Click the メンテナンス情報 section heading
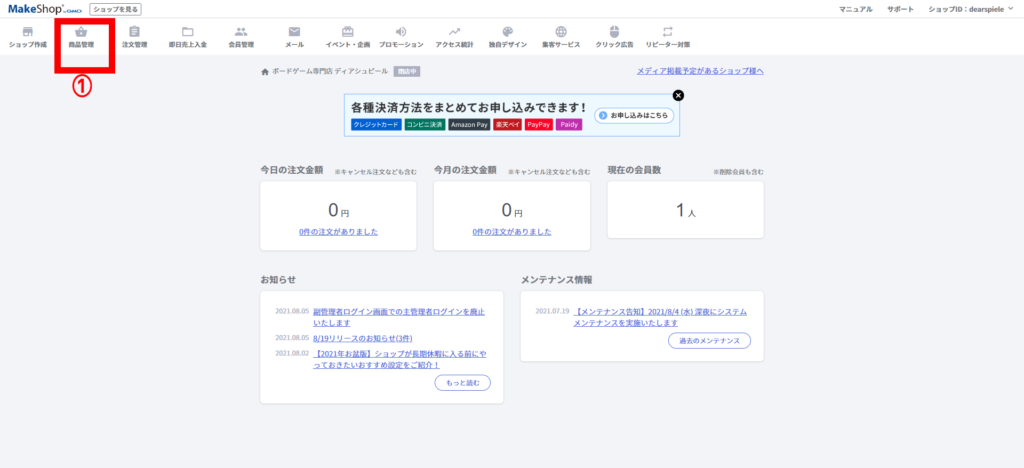 coord(556,279)
